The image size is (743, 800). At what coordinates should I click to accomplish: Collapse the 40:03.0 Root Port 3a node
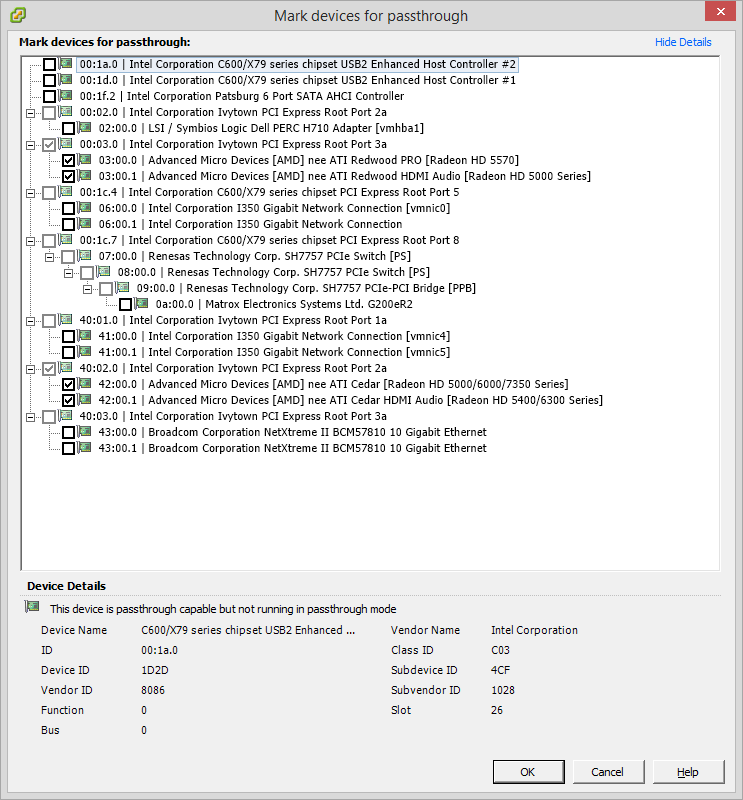30,417
